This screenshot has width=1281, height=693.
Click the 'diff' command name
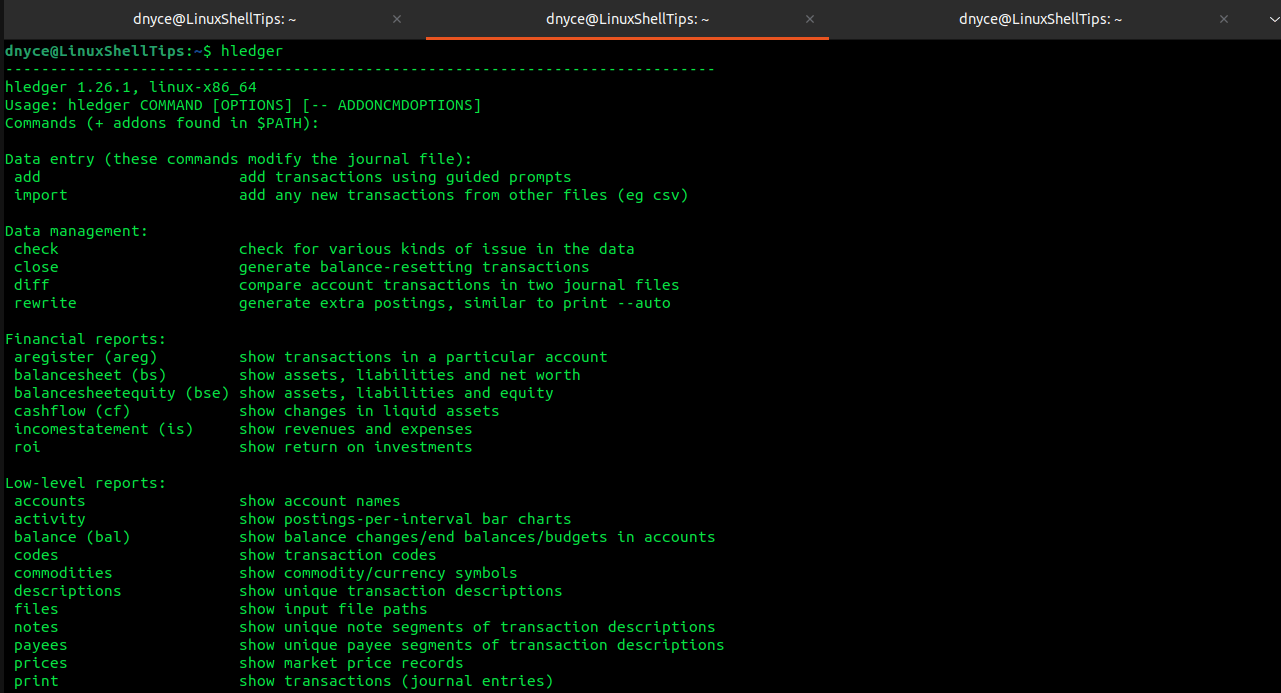[x=32, y=285]
